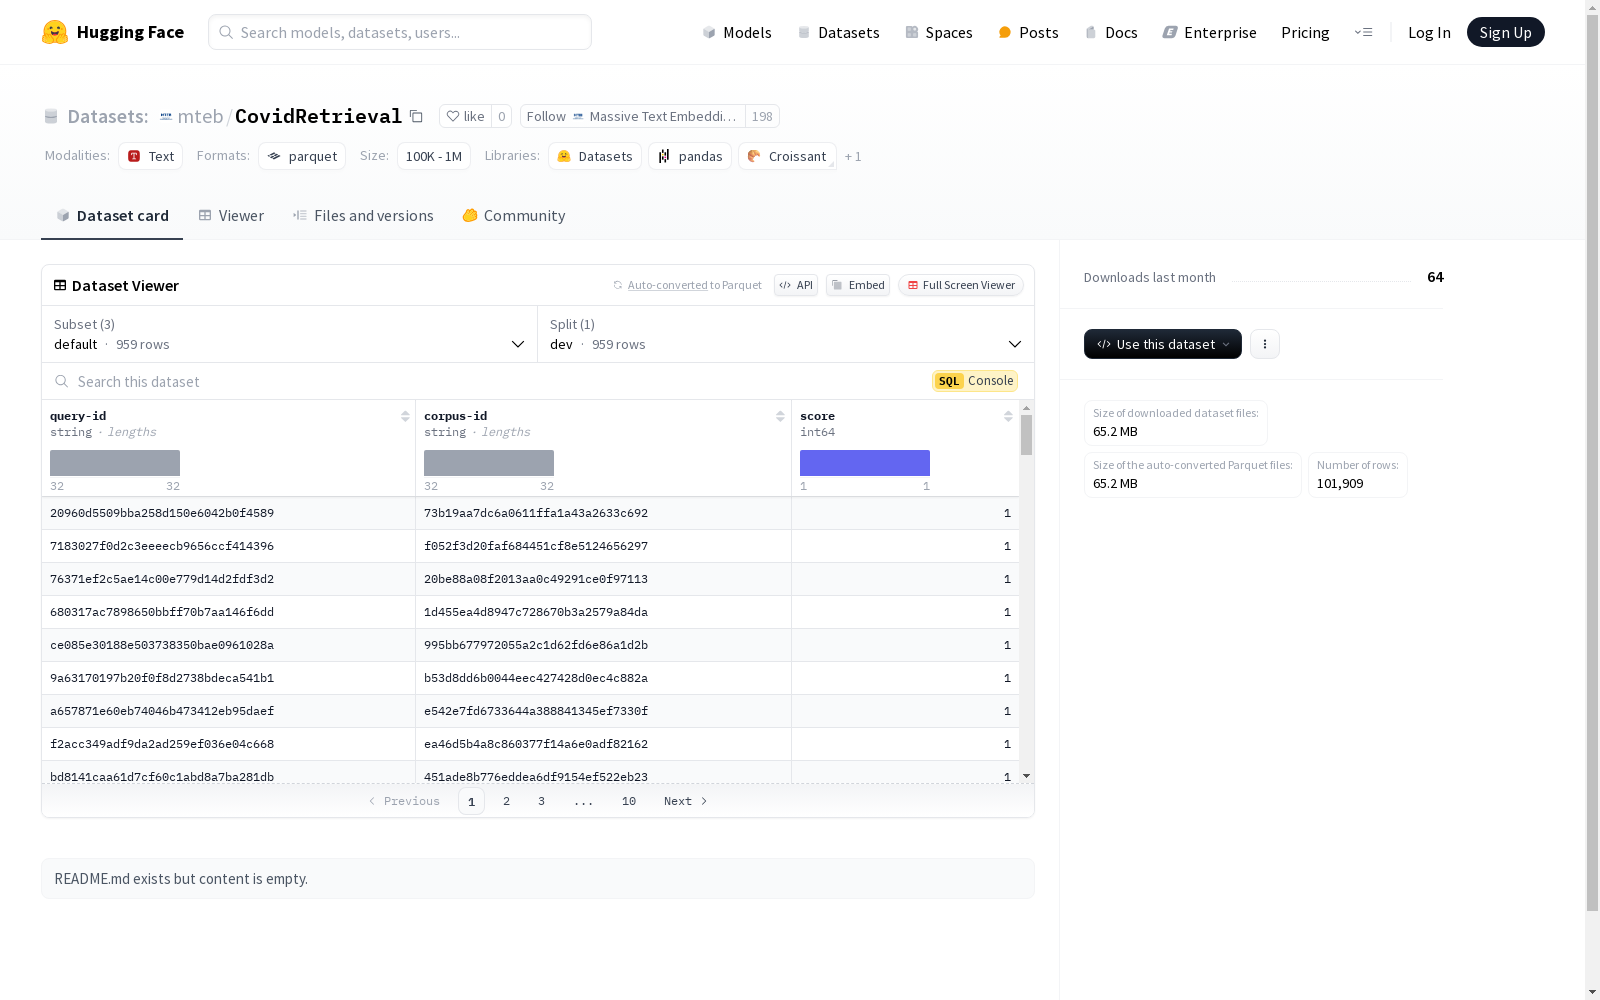Go to Enterprise page
The image size is (1600, 1000).
point(1209,32)
